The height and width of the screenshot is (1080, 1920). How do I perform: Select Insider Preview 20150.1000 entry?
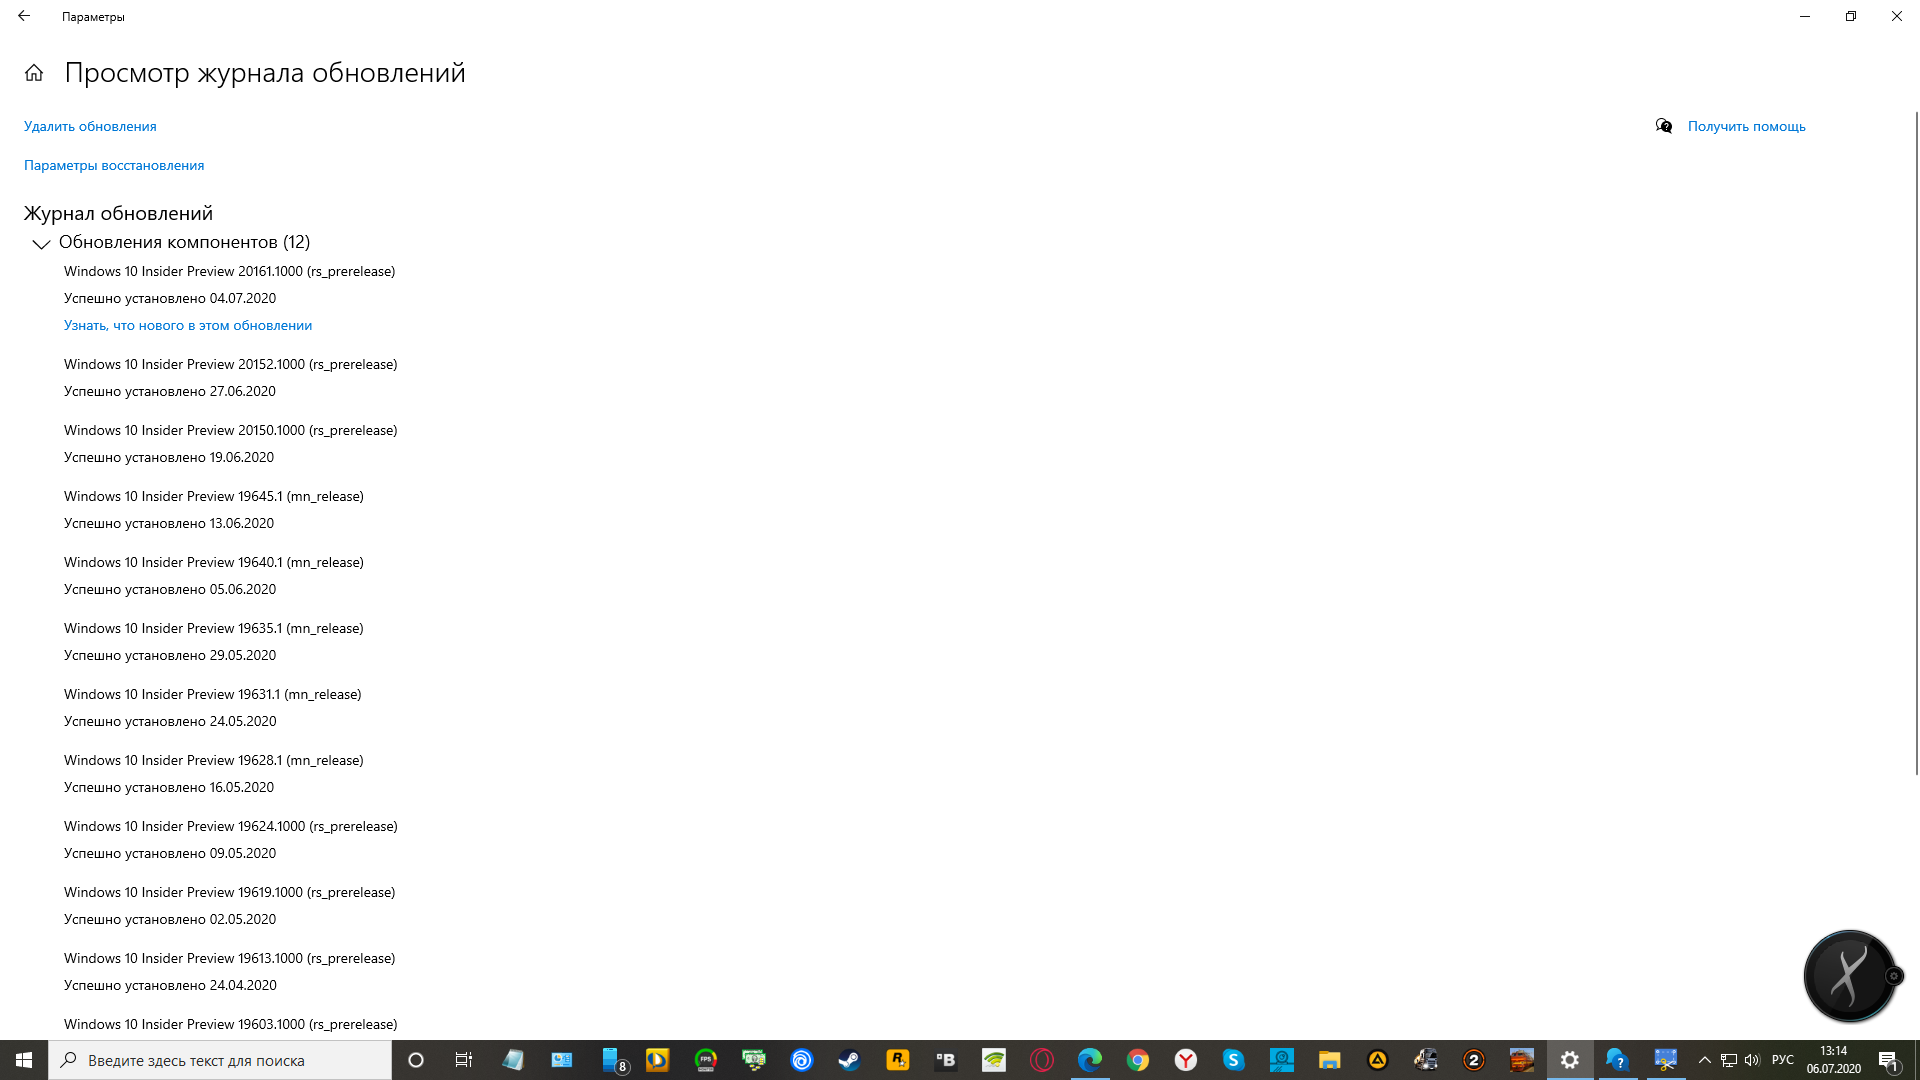coord(230,430)
